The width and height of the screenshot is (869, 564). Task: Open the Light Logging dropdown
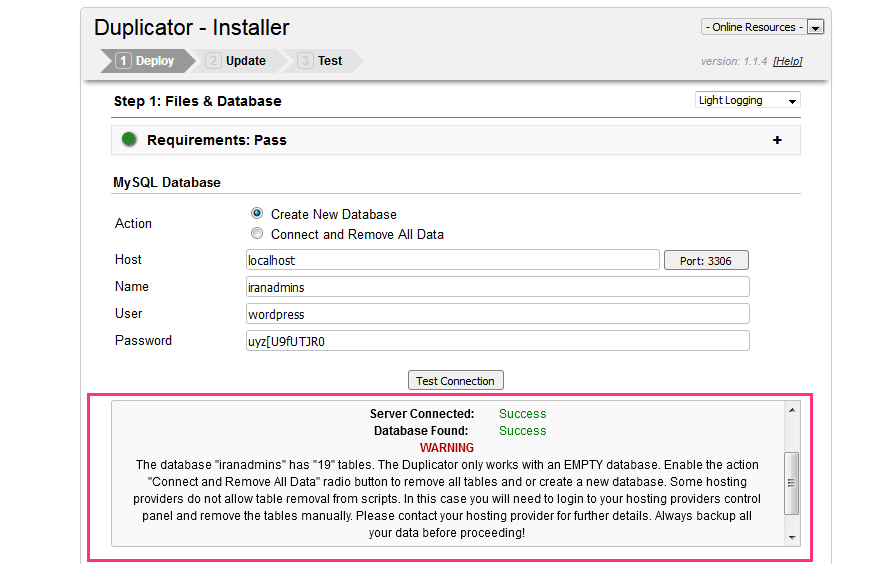pos(747,100)
